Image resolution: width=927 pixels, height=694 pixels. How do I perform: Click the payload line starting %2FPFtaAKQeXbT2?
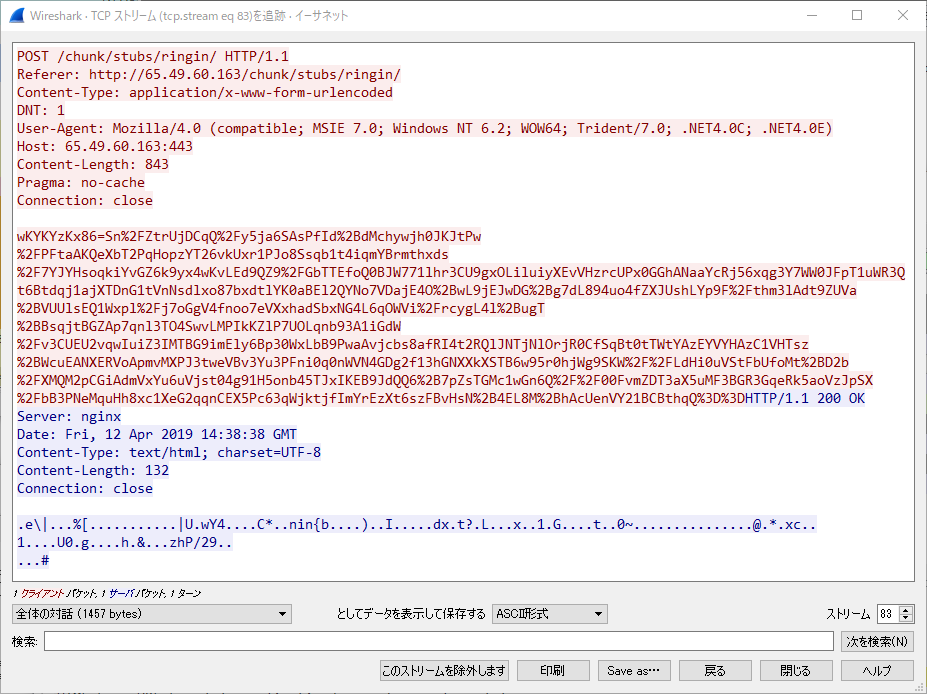click(x=233, y=254)
